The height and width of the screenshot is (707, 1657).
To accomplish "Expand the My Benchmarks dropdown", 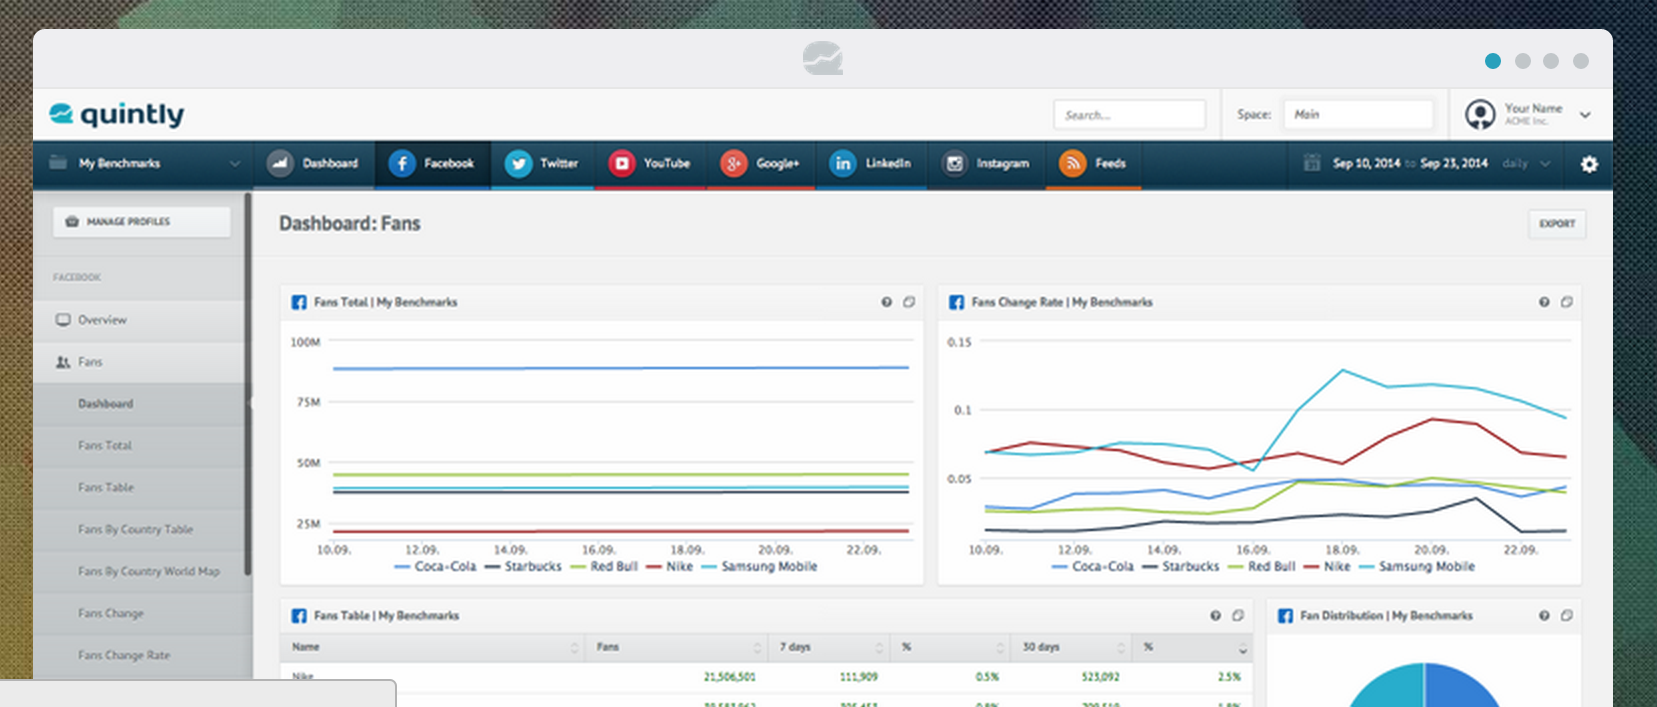I will click(144, 163).
